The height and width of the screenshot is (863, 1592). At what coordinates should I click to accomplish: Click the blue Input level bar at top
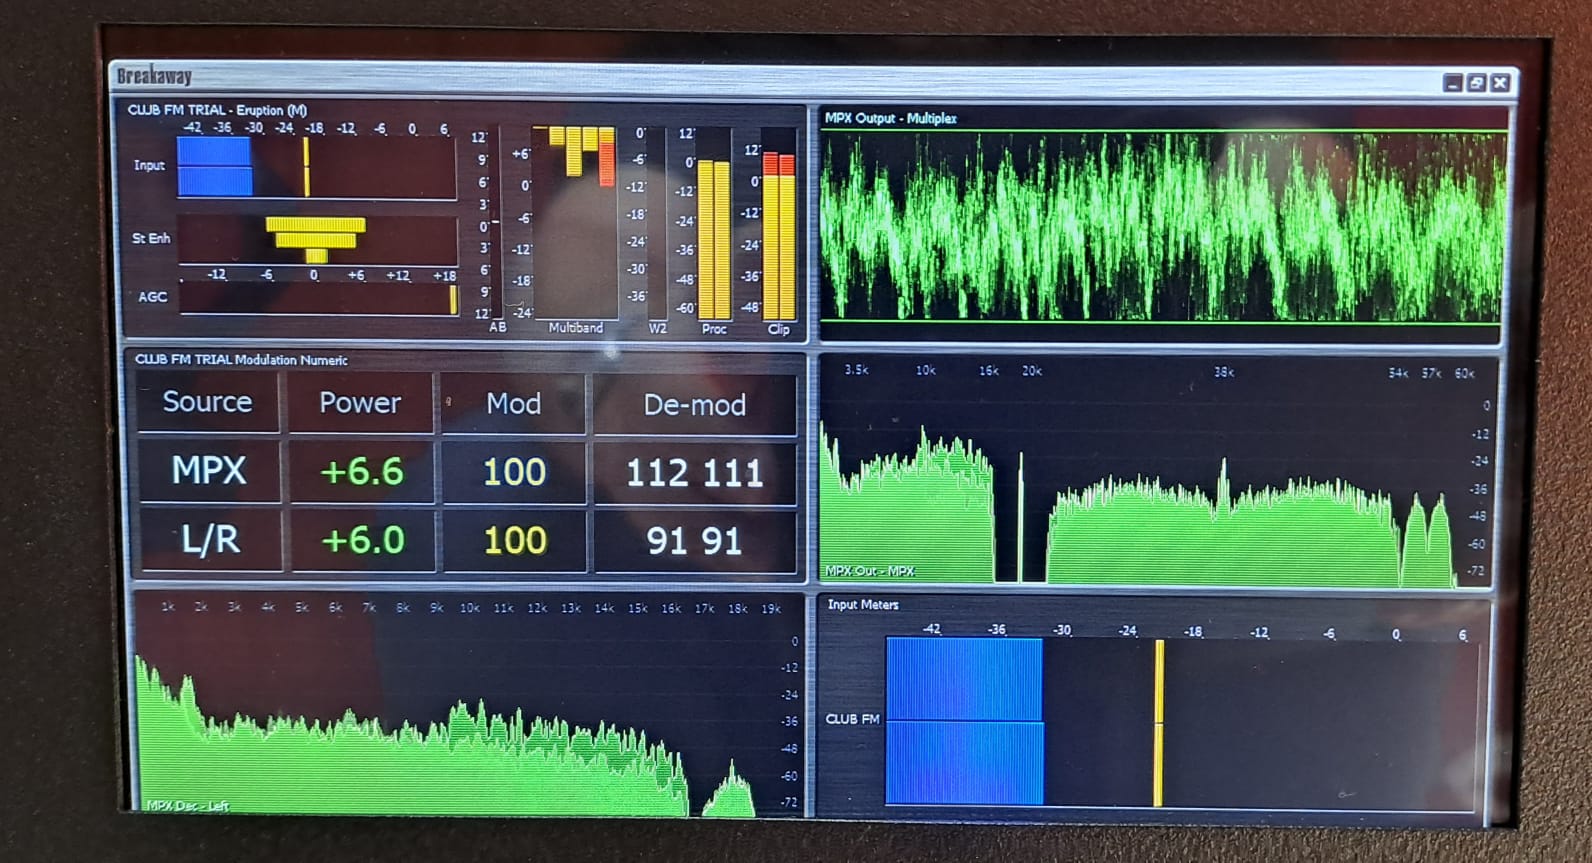(214, 166)
